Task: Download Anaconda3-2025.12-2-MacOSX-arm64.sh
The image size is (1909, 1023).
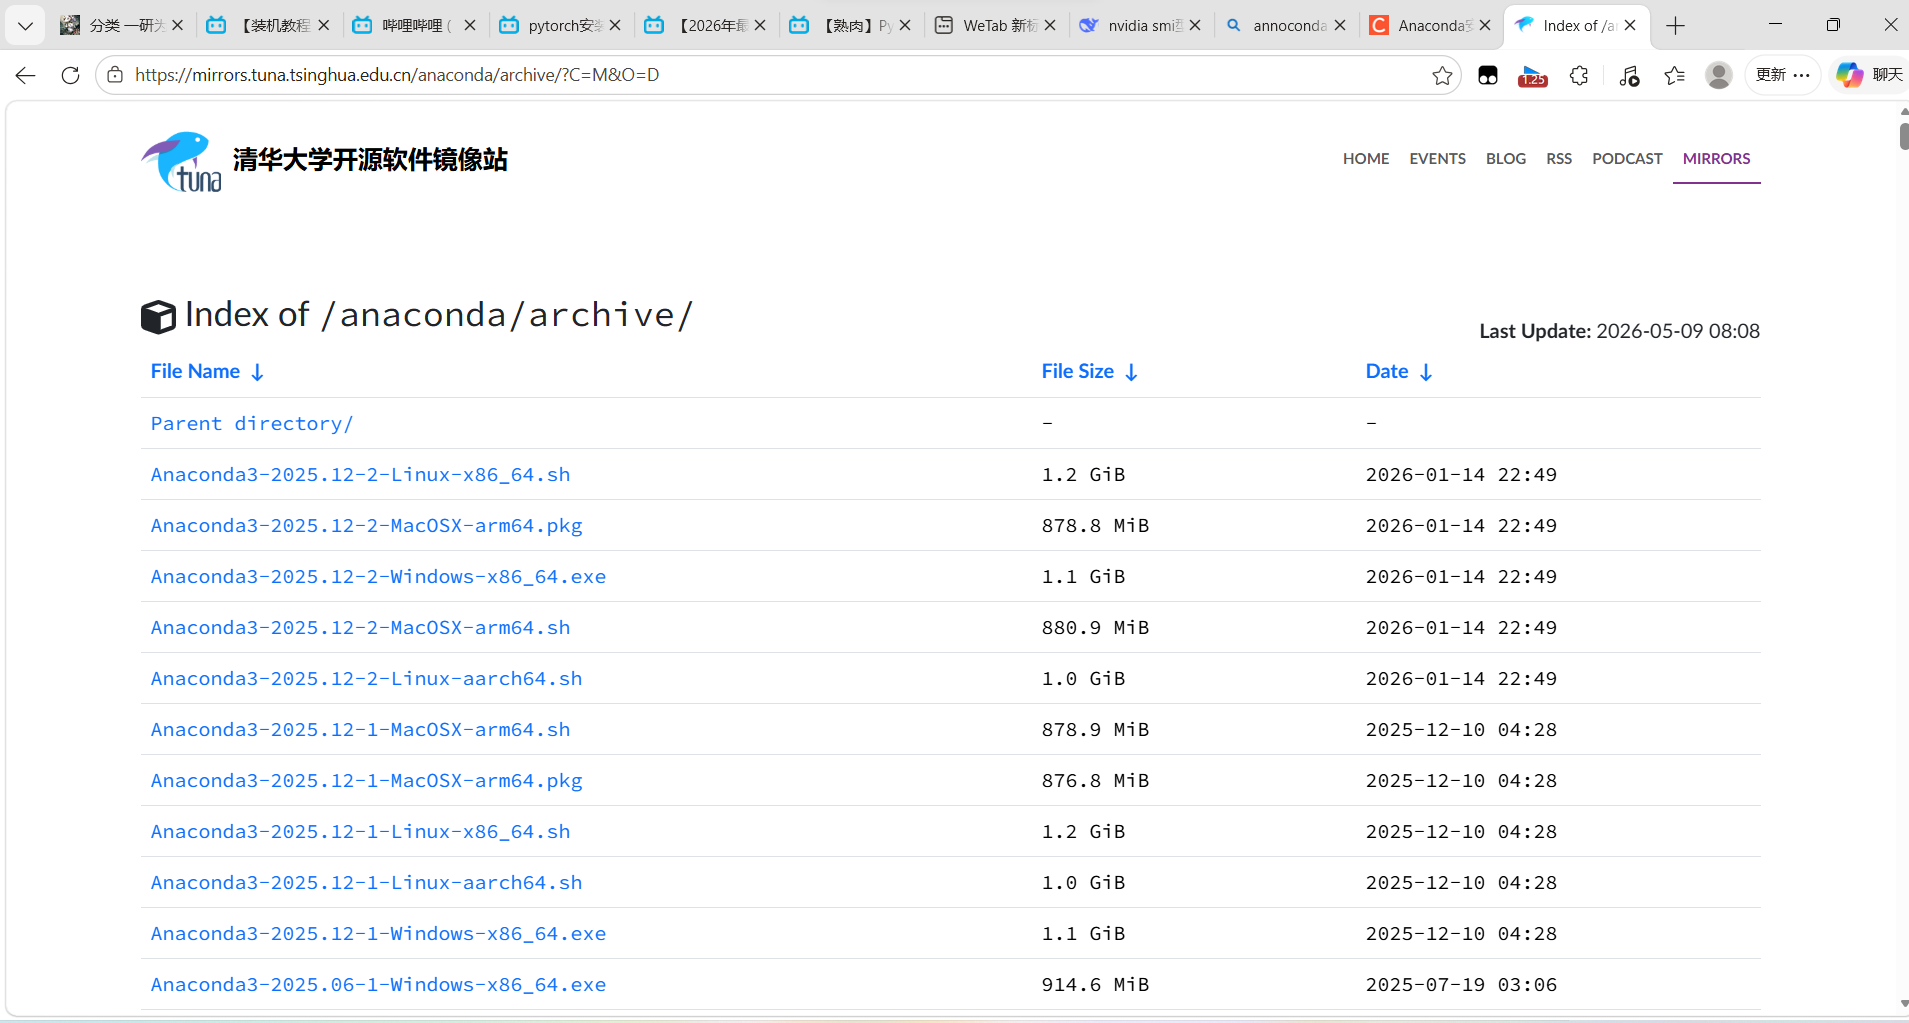Action: [360, 628]
